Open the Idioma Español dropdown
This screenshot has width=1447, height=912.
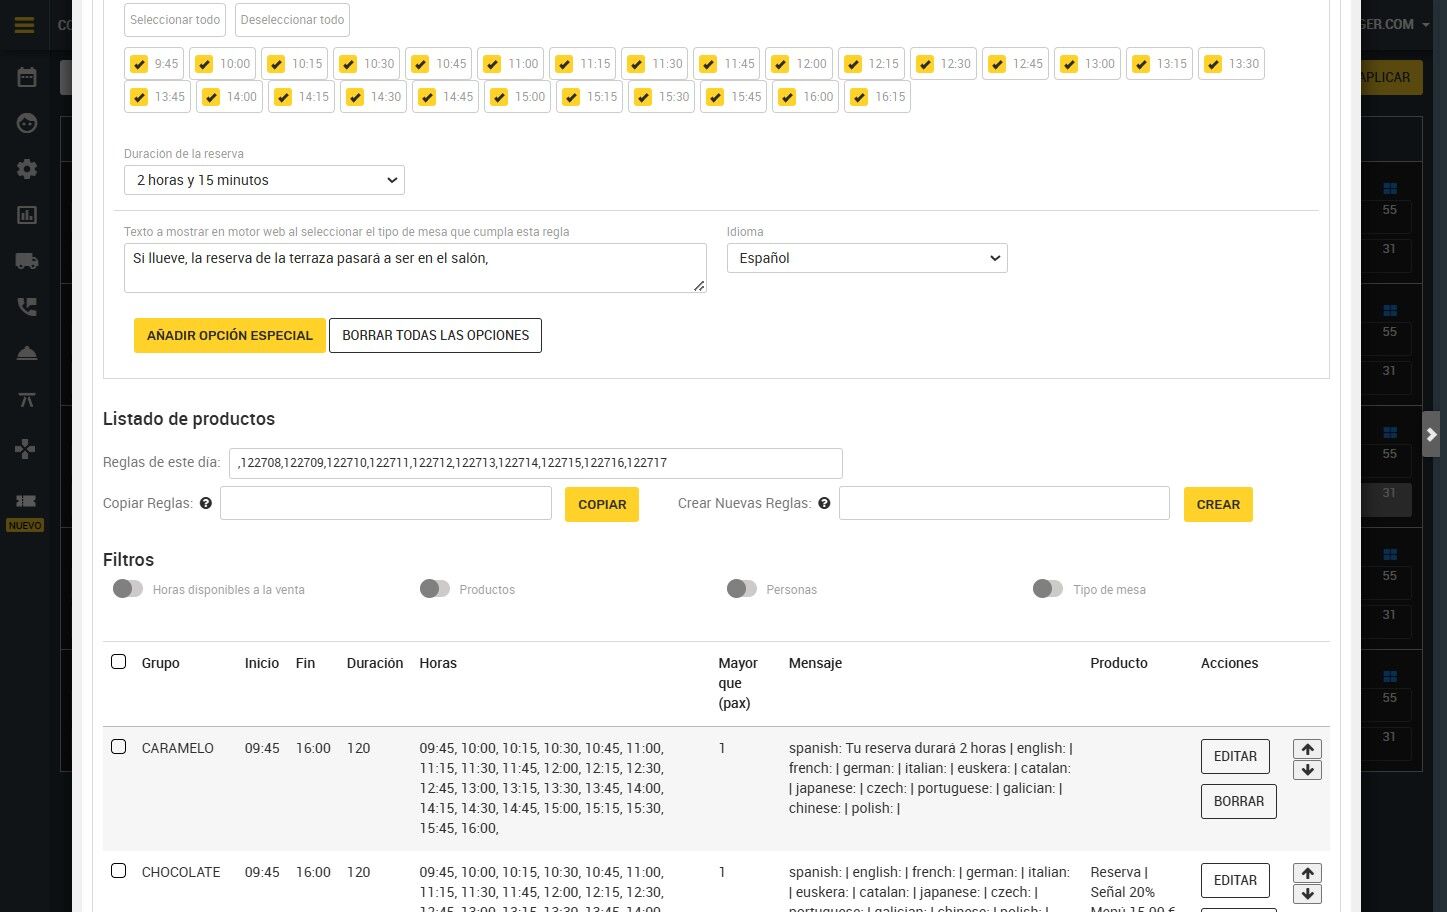(867, 258)
